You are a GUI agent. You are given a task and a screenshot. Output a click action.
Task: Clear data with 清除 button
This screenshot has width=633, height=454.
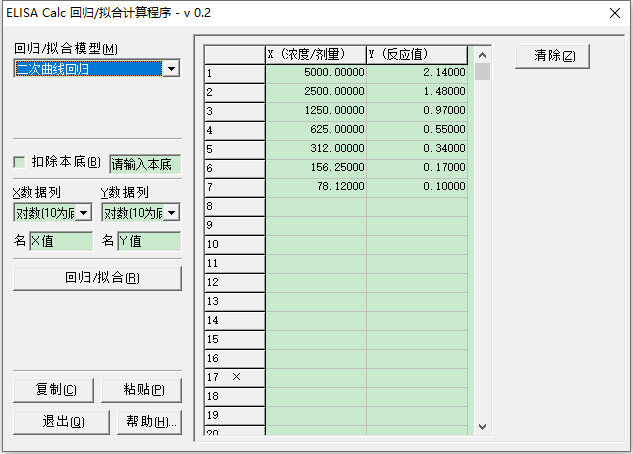coord(552,56)
